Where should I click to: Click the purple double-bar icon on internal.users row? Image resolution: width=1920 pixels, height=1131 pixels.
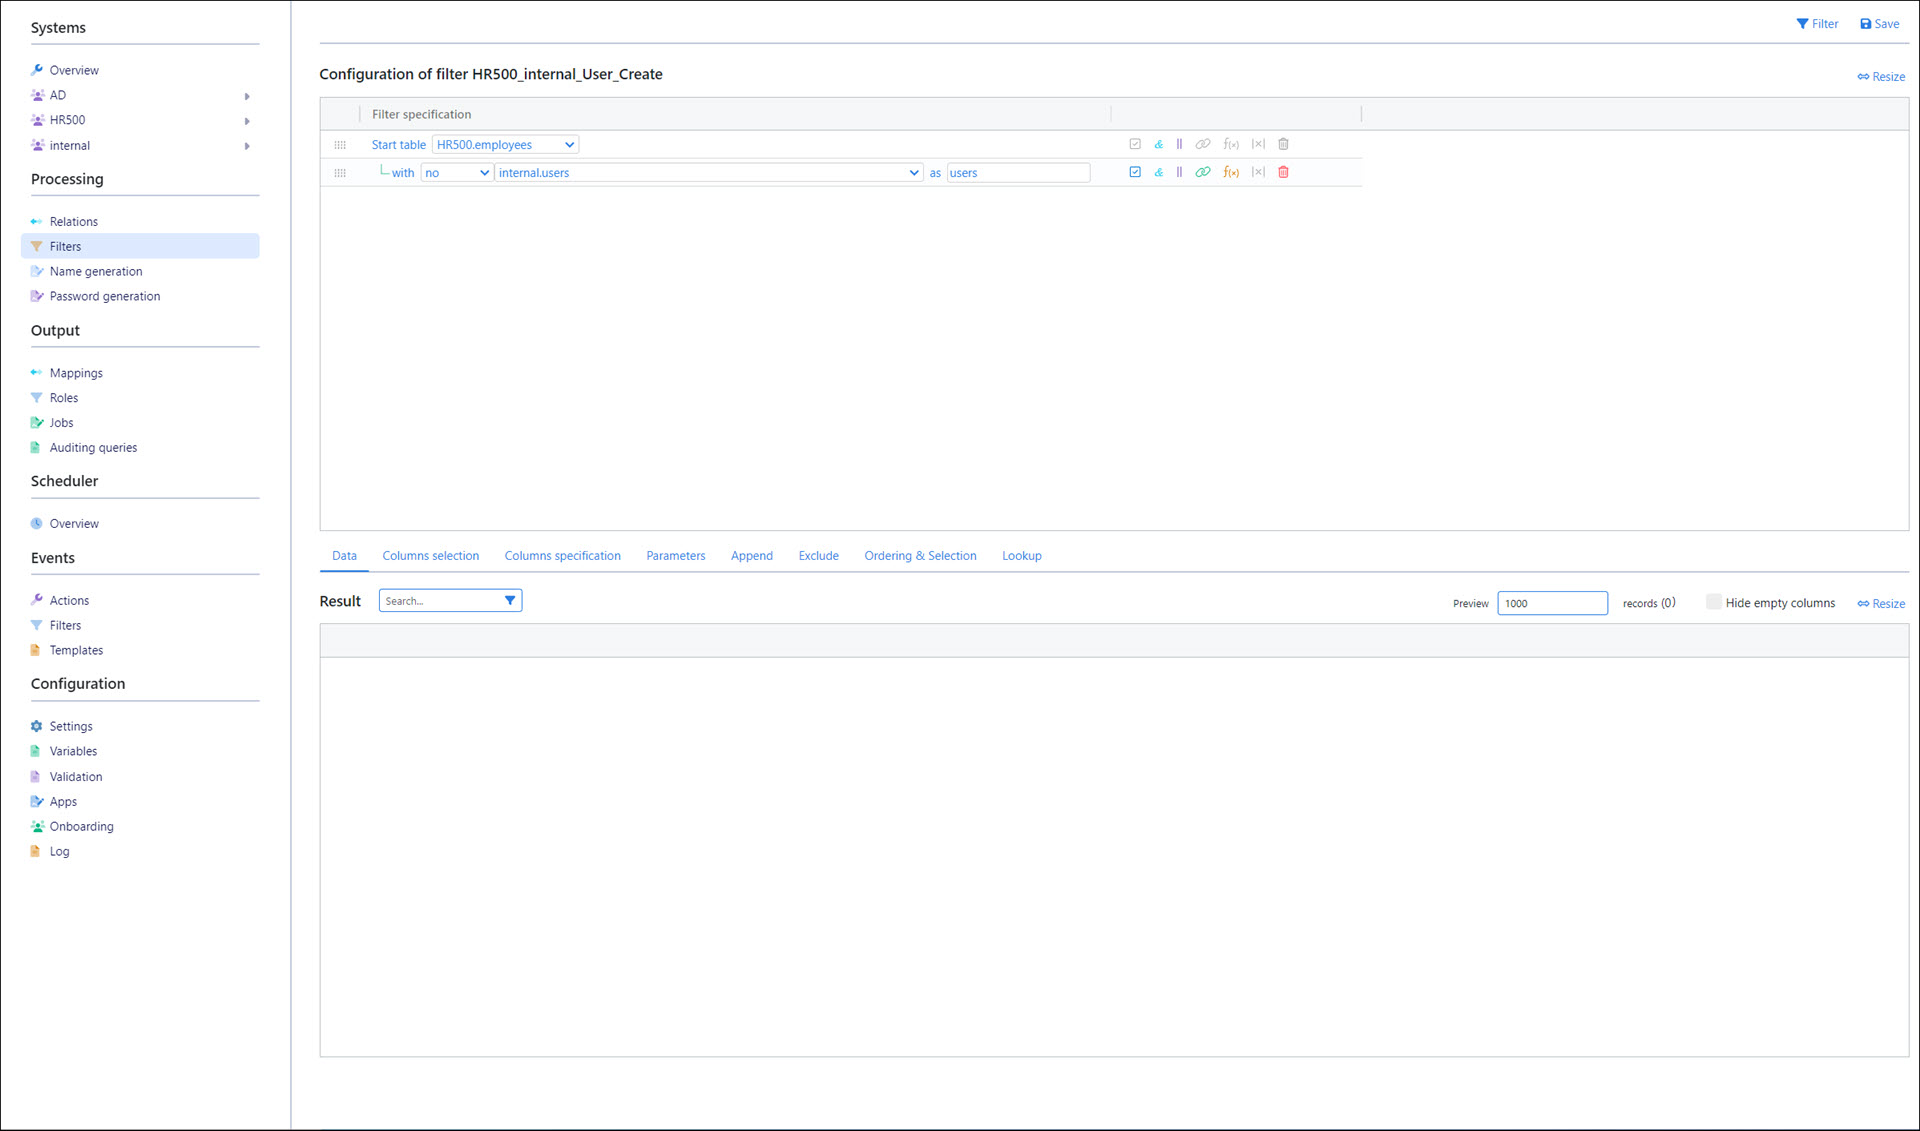click(x=1179, y=172)
